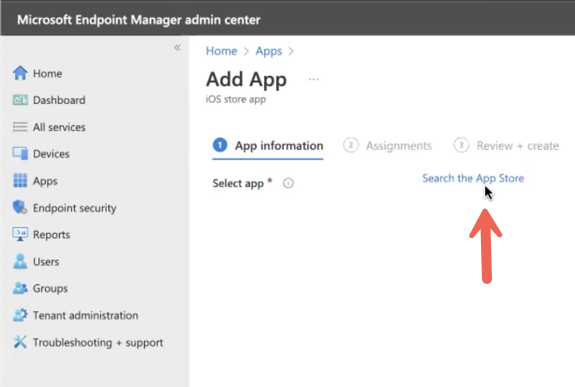Click the Devices monitor icon
The image size is (575, 387).
pyautogui.click(x=20, y=154)
